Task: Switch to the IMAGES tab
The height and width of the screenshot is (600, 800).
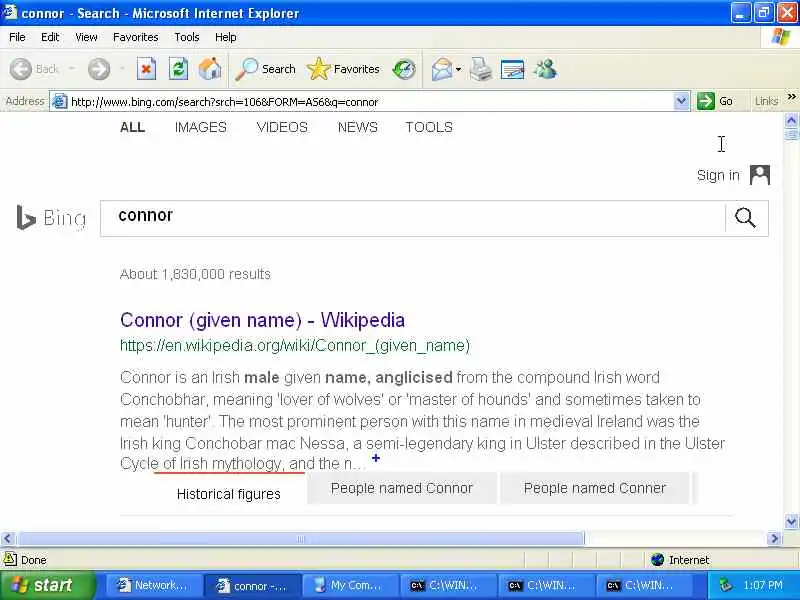Action: coord(201,127)
